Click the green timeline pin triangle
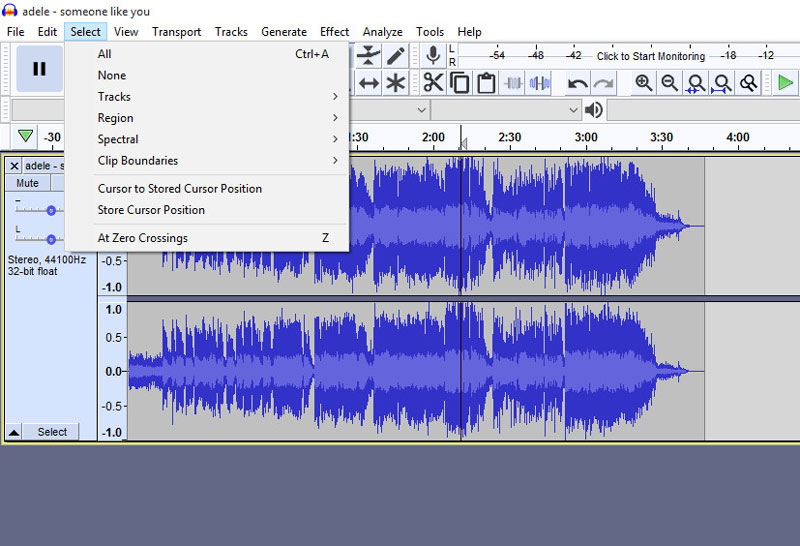The height and width of the screenshot is (546, 800). point(25,137)
